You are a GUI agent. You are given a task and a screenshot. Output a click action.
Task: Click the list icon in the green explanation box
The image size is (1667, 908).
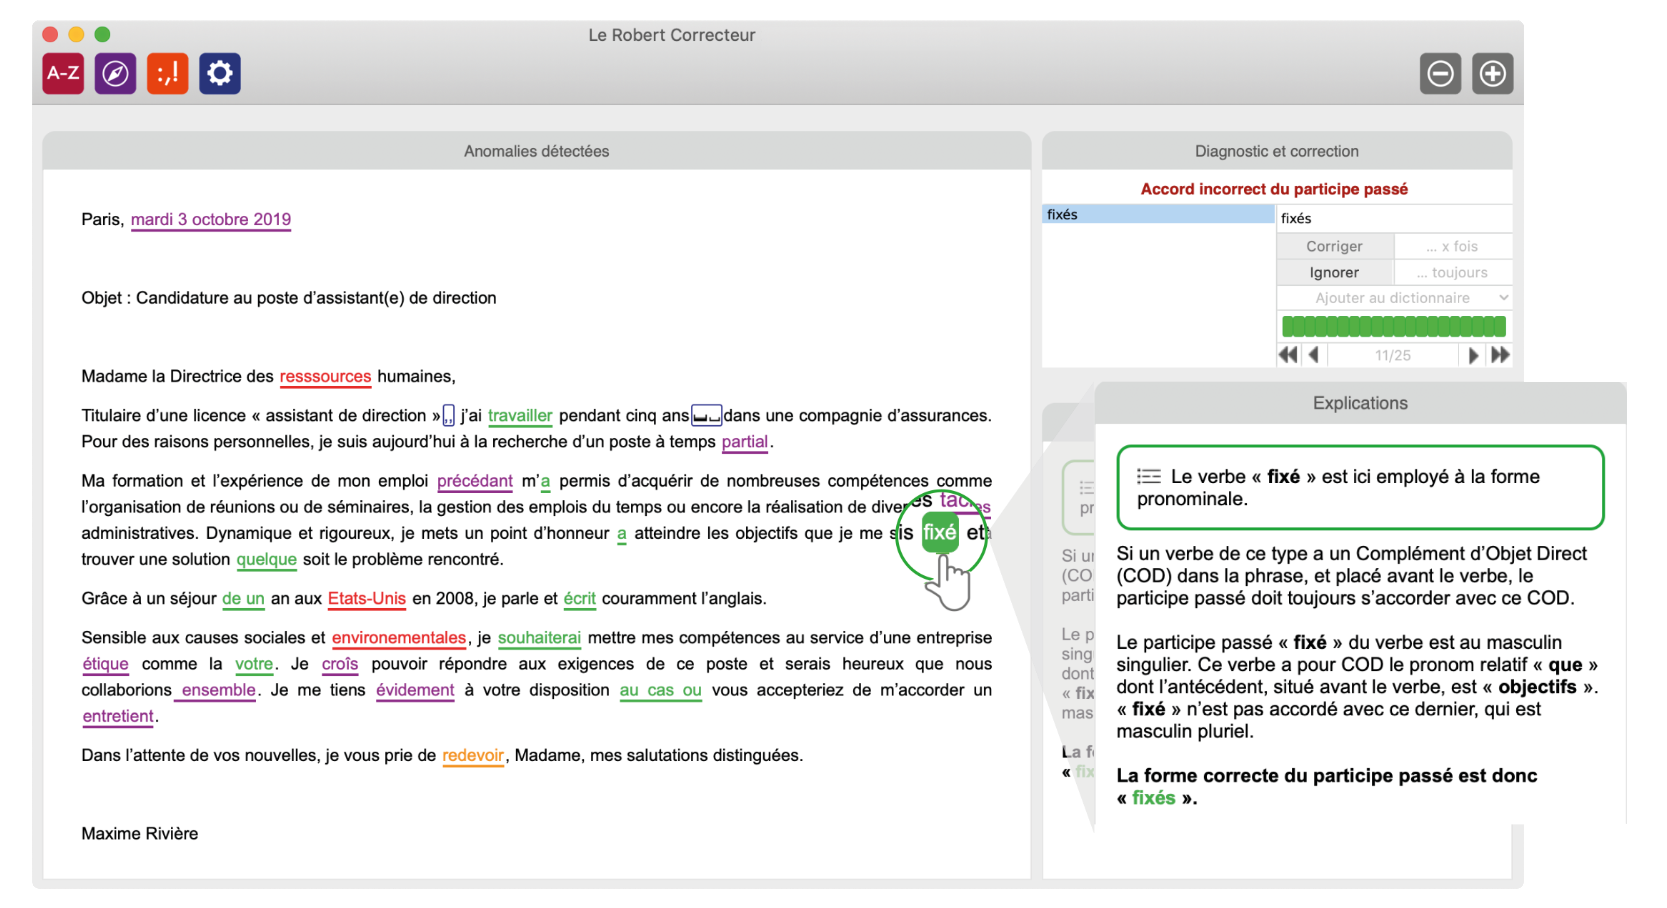pyautogui.click(x=1149, y=477)
